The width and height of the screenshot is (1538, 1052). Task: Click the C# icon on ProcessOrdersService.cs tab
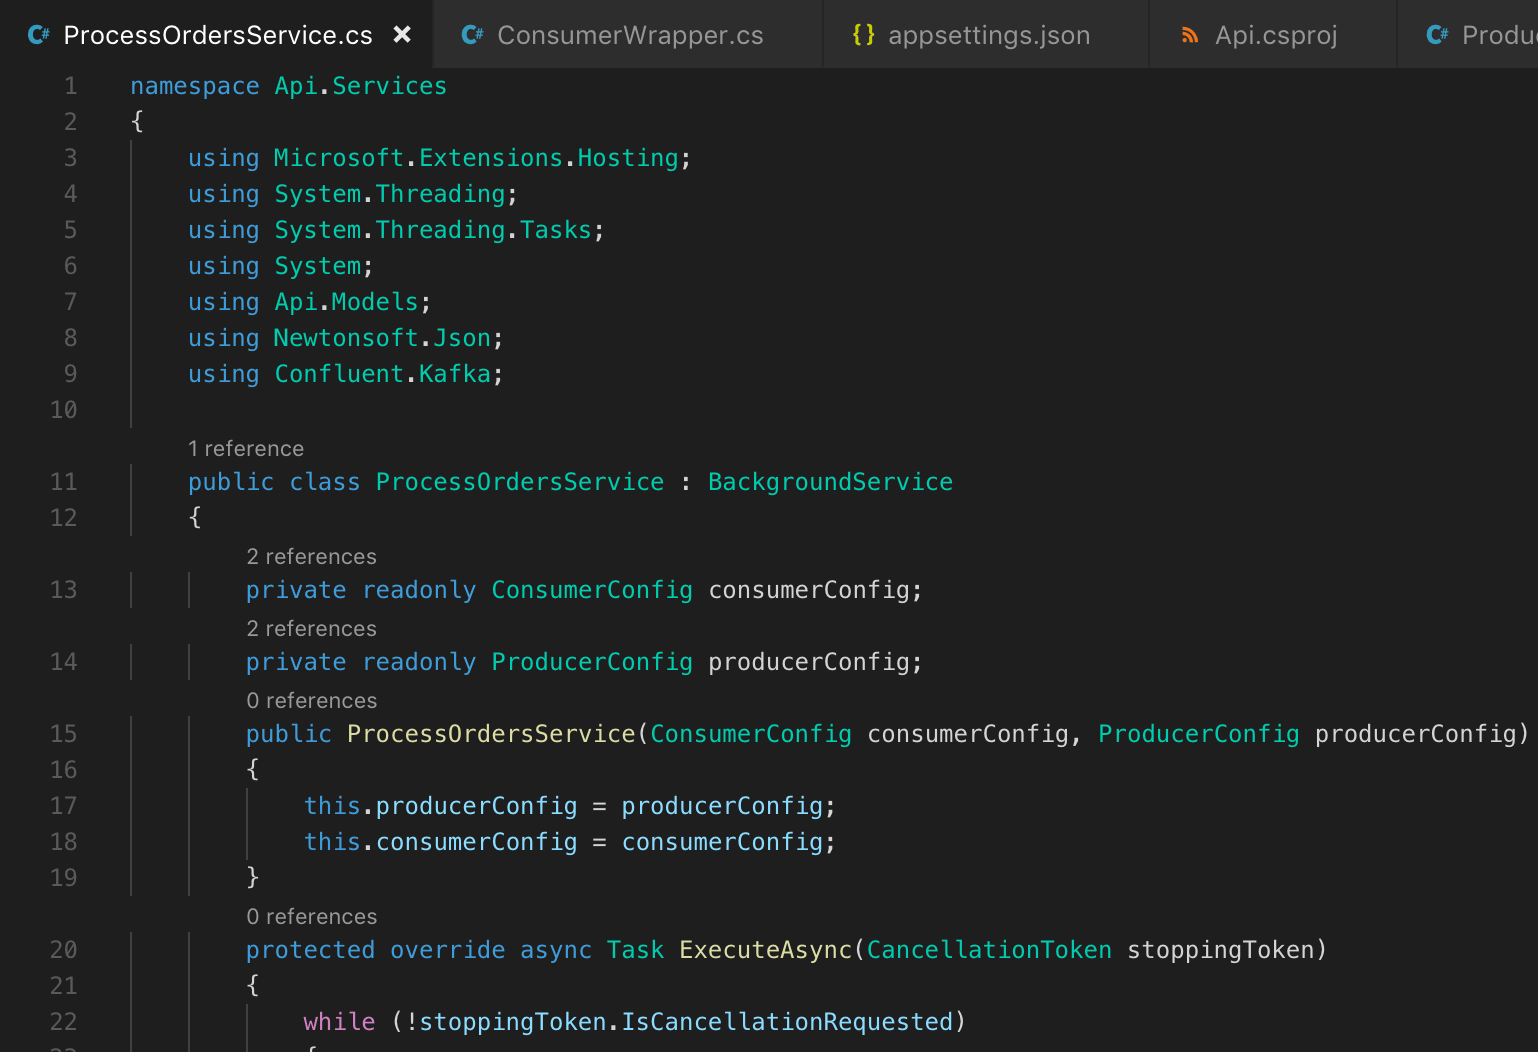[39, 35]
